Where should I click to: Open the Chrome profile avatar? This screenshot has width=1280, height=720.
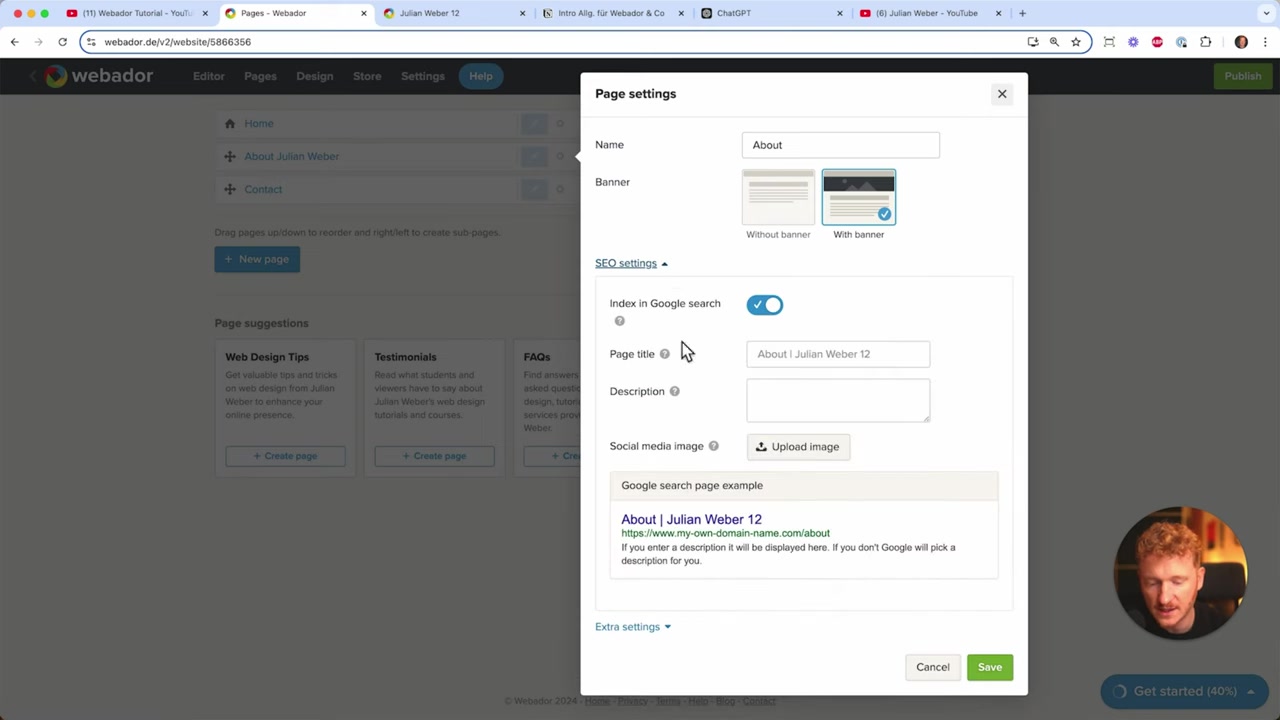click(x=1241, y=42)
